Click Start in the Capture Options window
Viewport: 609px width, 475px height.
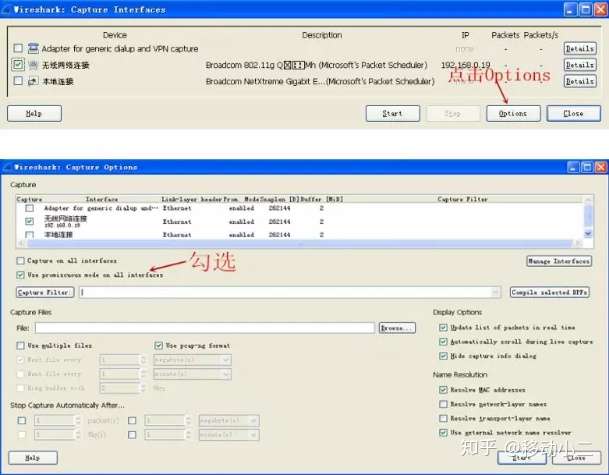click(x=522, y=458)
